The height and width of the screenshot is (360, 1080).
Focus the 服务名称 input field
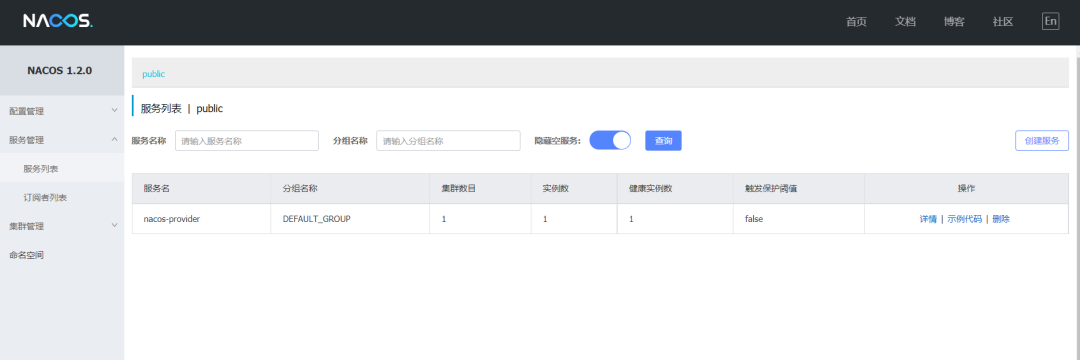[x=247, y=140]
